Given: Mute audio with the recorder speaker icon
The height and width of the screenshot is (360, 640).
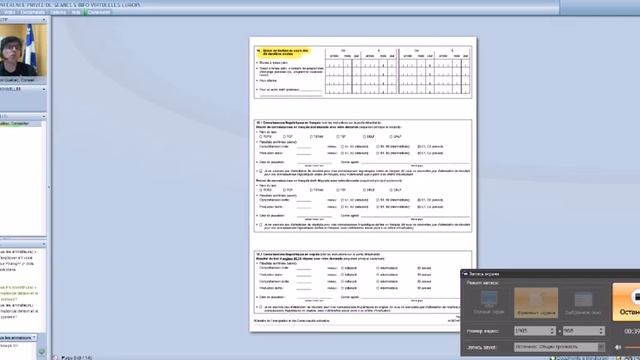Looking at the screenshot, I should 618,347.
